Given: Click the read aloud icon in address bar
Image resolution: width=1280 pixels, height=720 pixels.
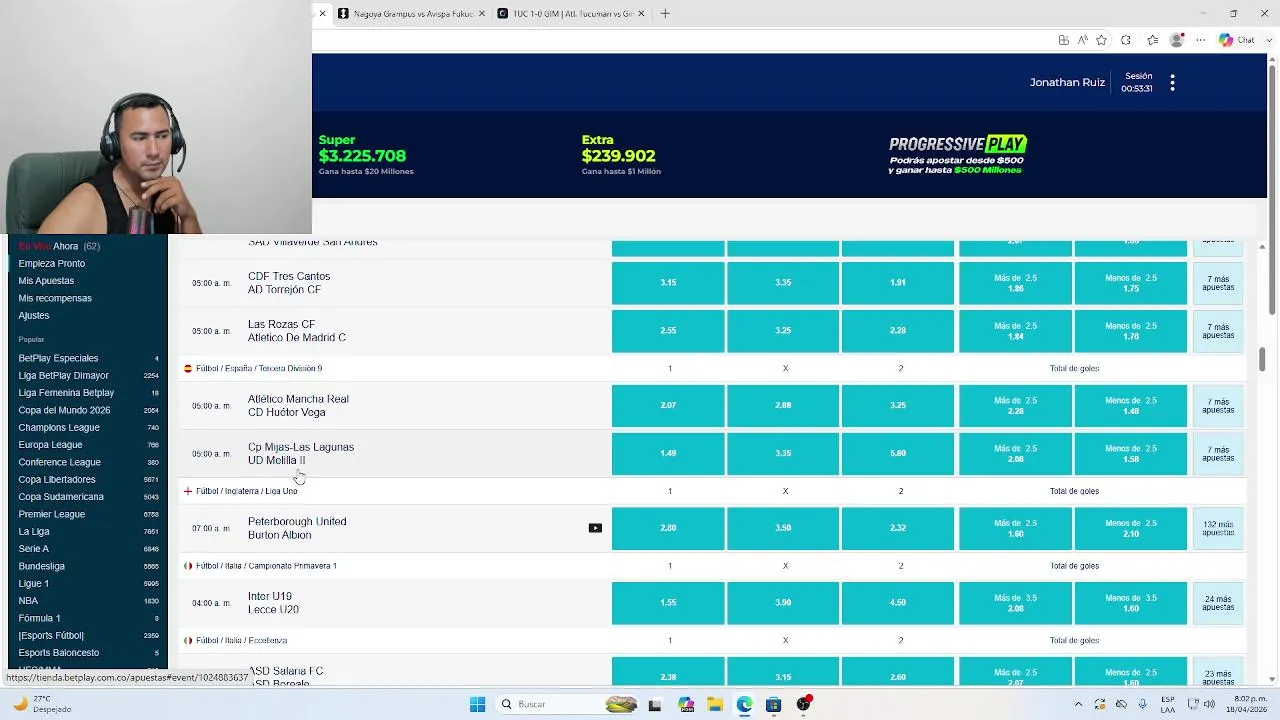Looking at the screenshot, I should coord(1082,40).
